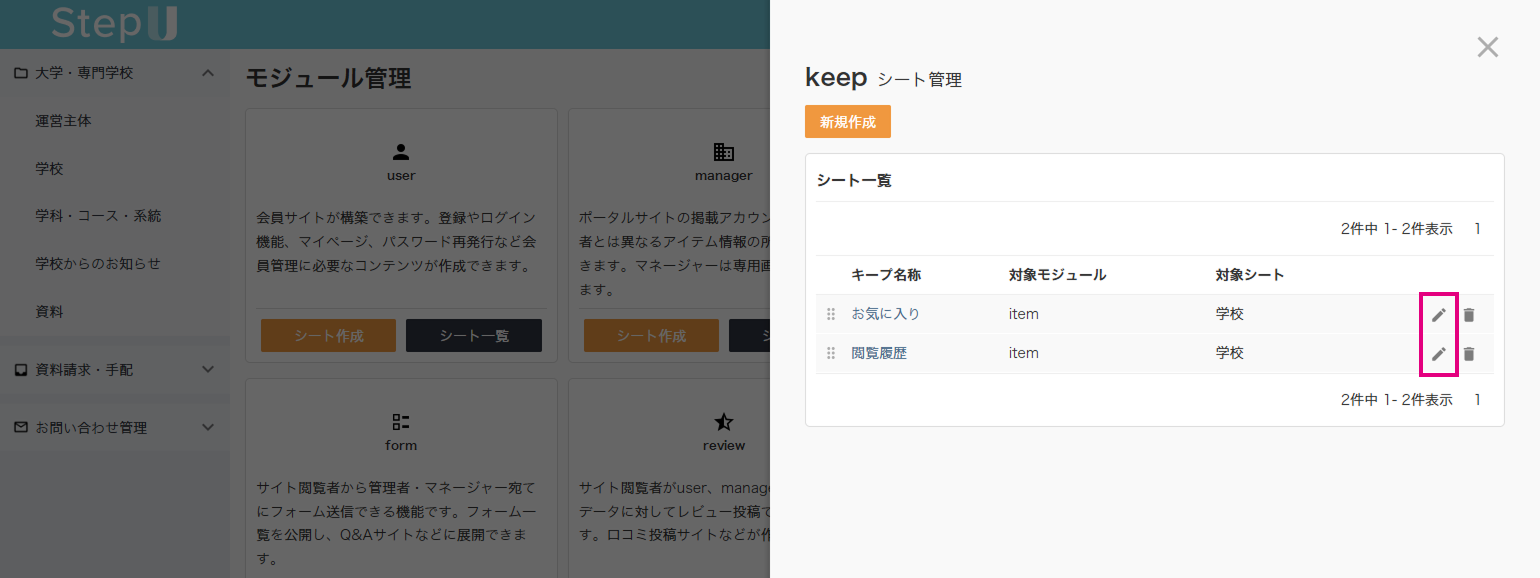Go to page 1 in top pagination

[x=1477, y=229]
